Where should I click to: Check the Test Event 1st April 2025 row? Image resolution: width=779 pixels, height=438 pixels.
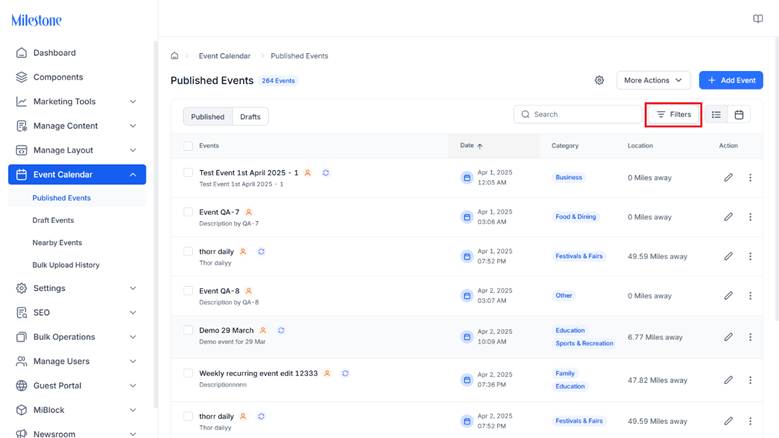click(x=188, y=172)
